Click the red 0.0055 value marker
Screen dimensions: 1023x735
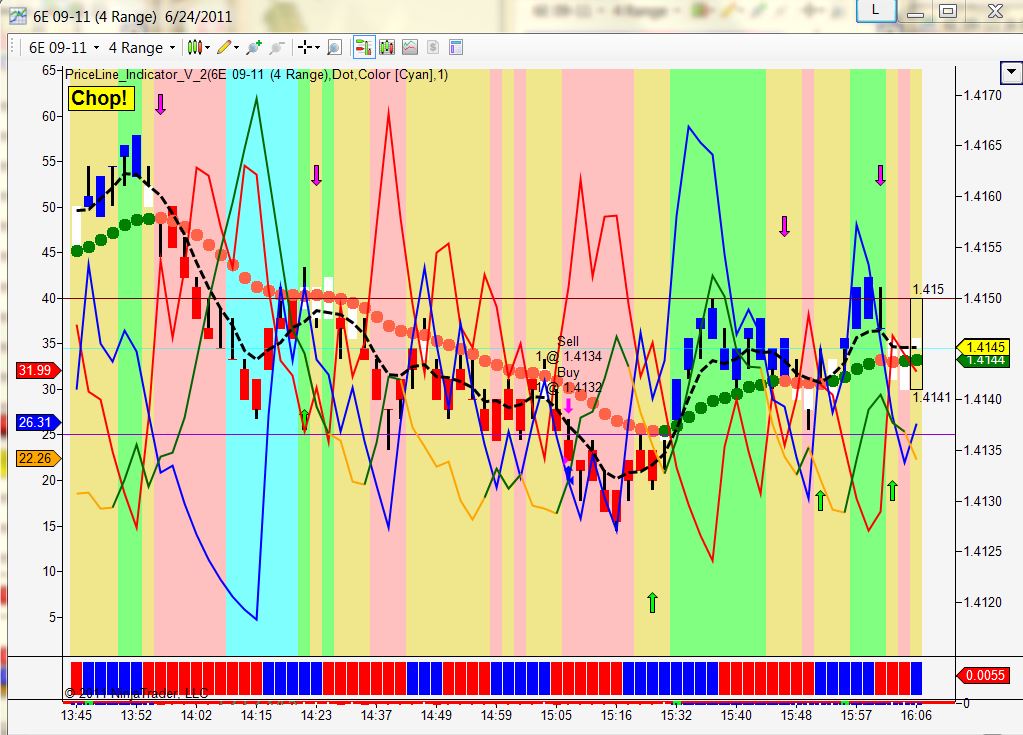(x=984, y=675)
